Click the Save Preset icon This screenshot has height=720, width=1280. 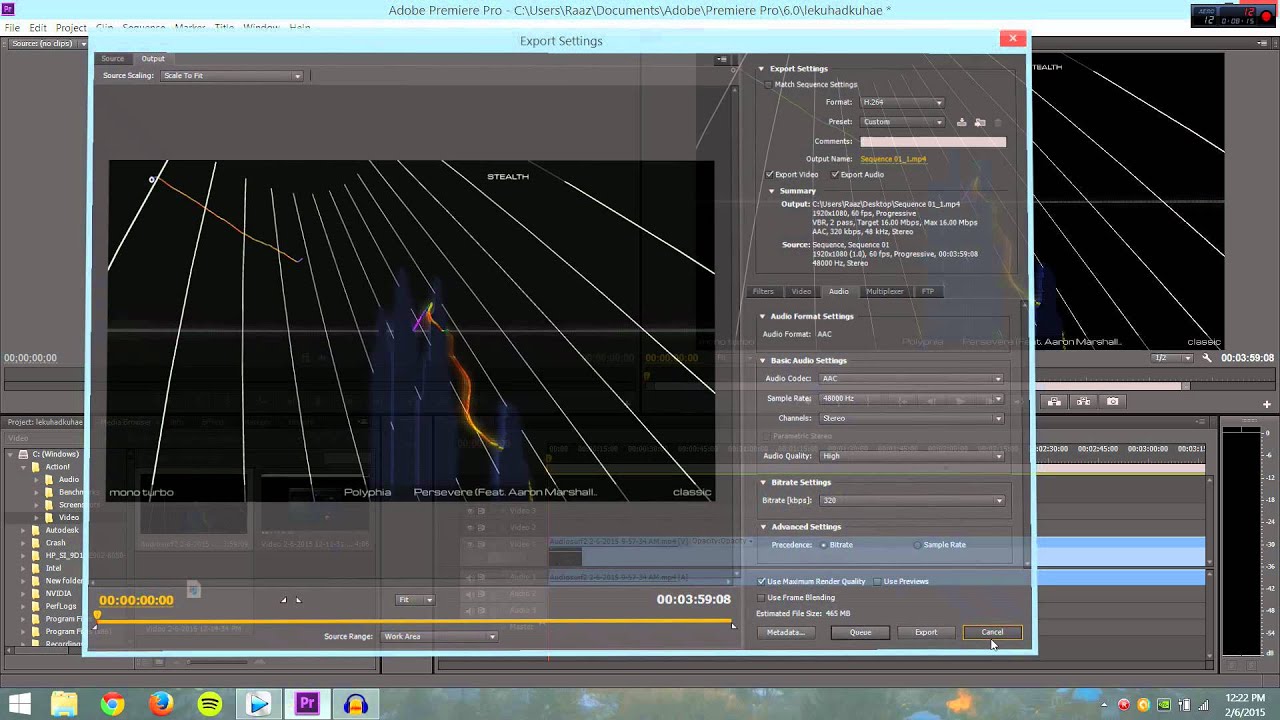tap(962, 122)
